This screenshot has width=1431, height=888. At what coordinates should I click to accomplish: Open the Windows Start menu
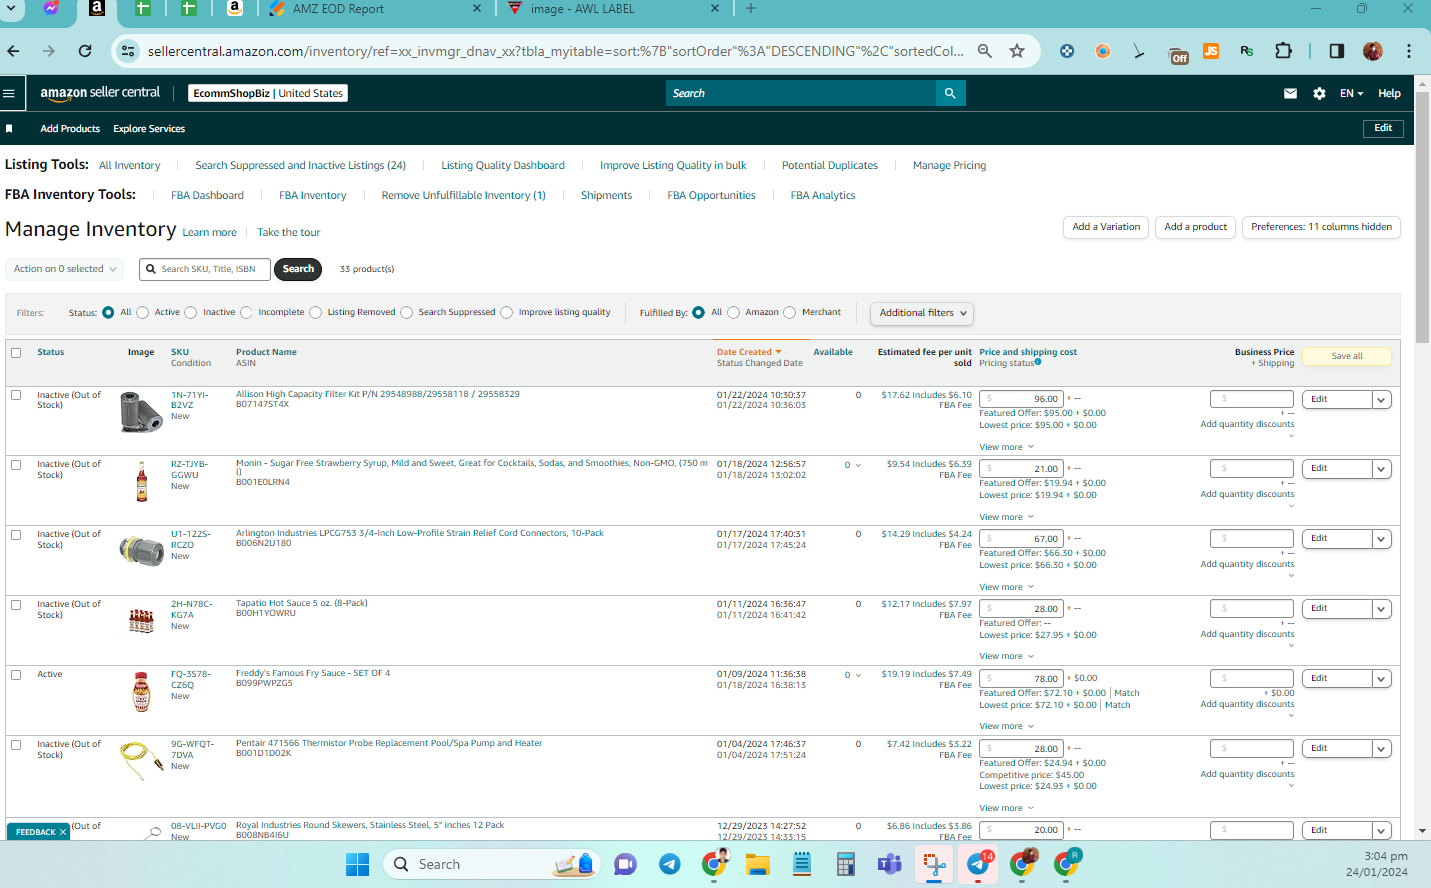tap(358, 864)
